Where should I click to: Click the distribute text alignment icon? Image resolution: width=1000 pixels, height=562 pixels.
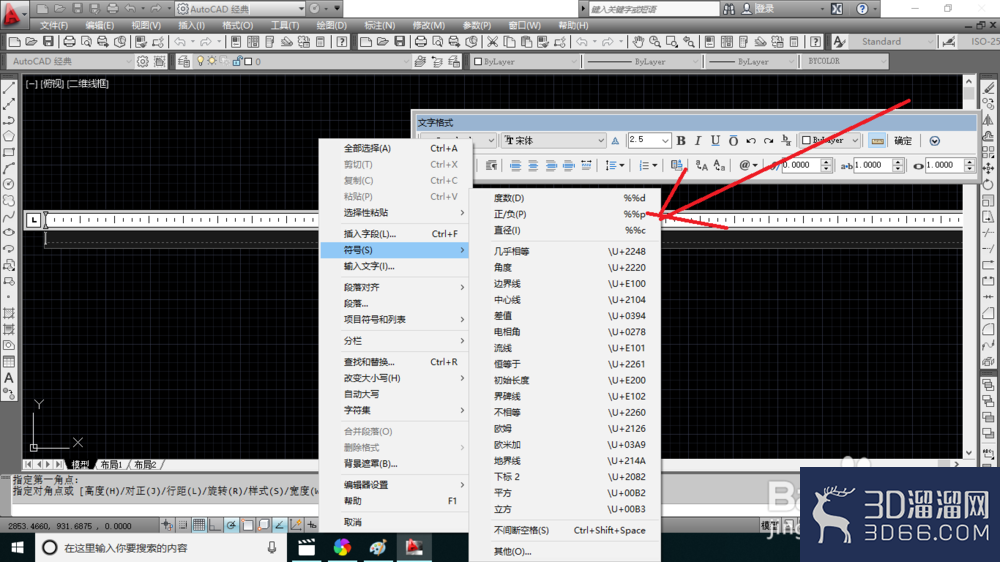pyautogui.click(x=586, y=165)
